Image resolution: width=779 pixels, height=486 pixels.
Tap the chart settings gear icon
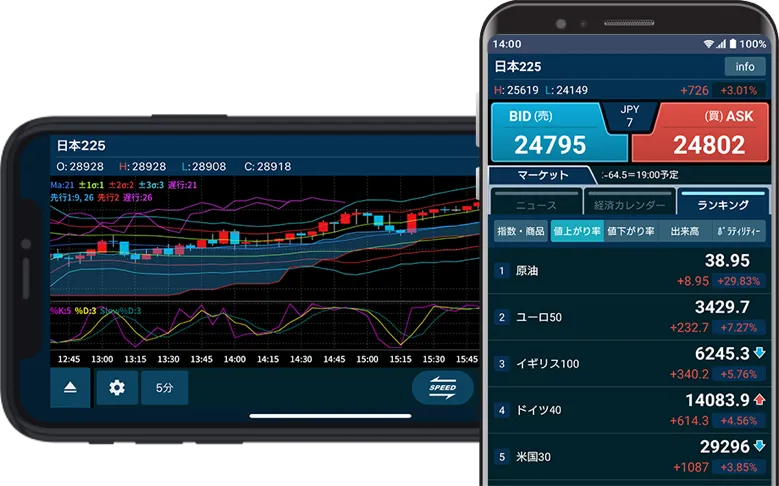(x=117, y=388)
